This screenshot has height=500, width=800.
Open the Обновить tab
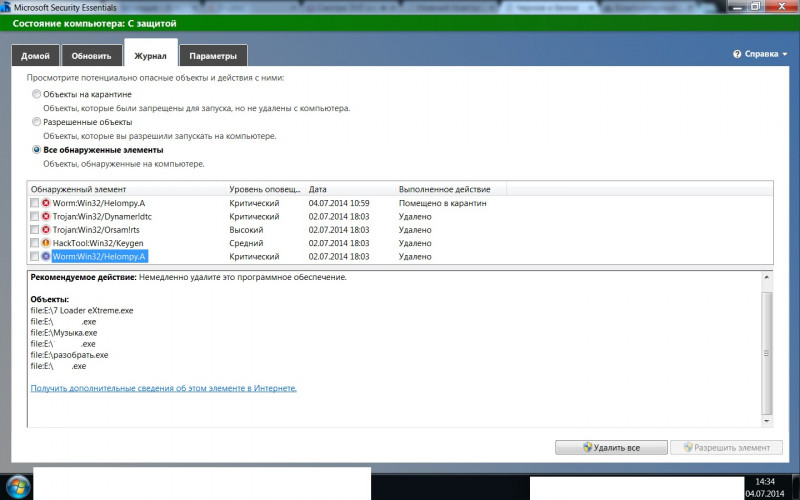point(91,56)
